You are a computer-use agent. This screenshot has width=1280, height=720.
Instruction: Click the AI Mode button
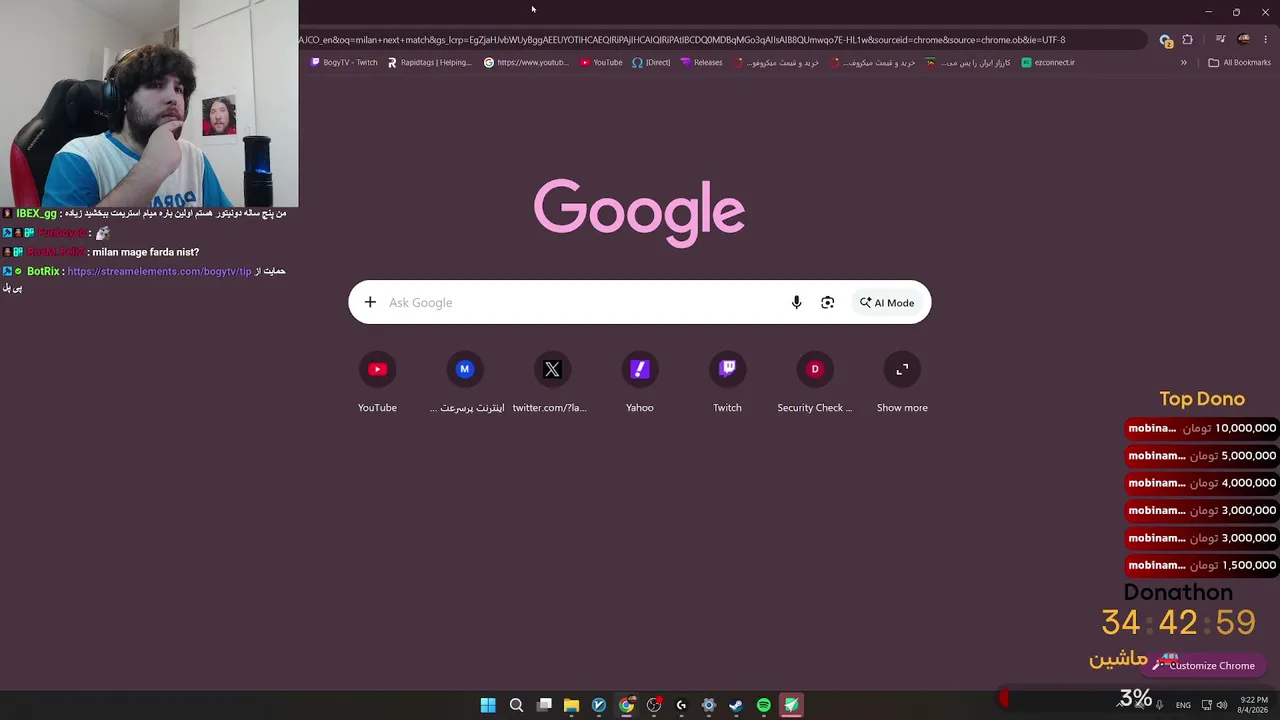(x=887, y=302)
